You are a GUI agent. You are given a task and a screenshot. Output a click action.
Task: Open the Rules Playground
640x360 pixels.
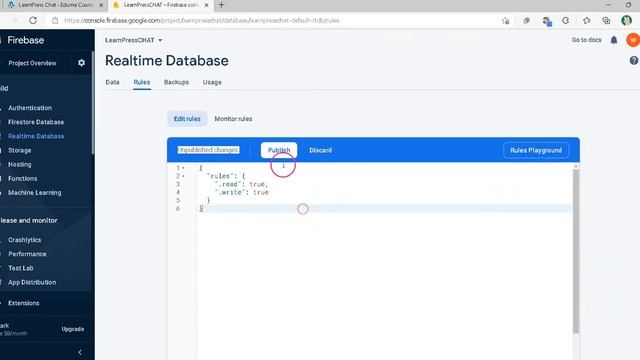pos(536,150)
